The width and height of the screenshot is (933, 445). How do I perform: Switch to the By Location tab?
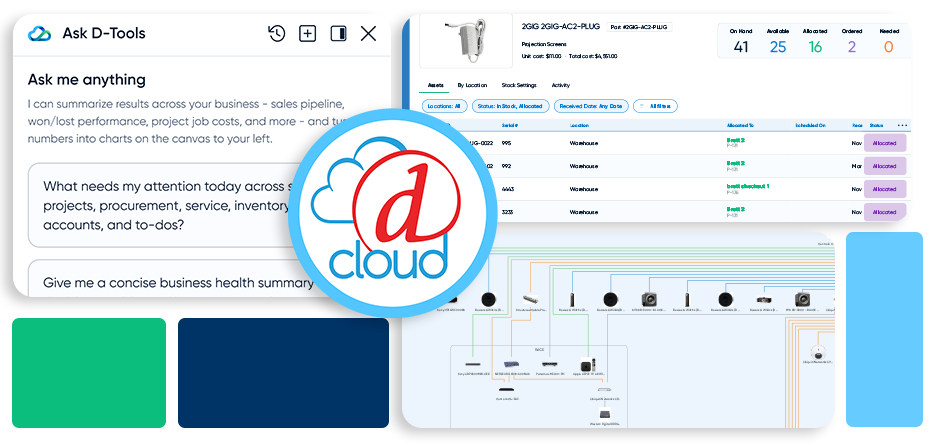tap(472, 85)
